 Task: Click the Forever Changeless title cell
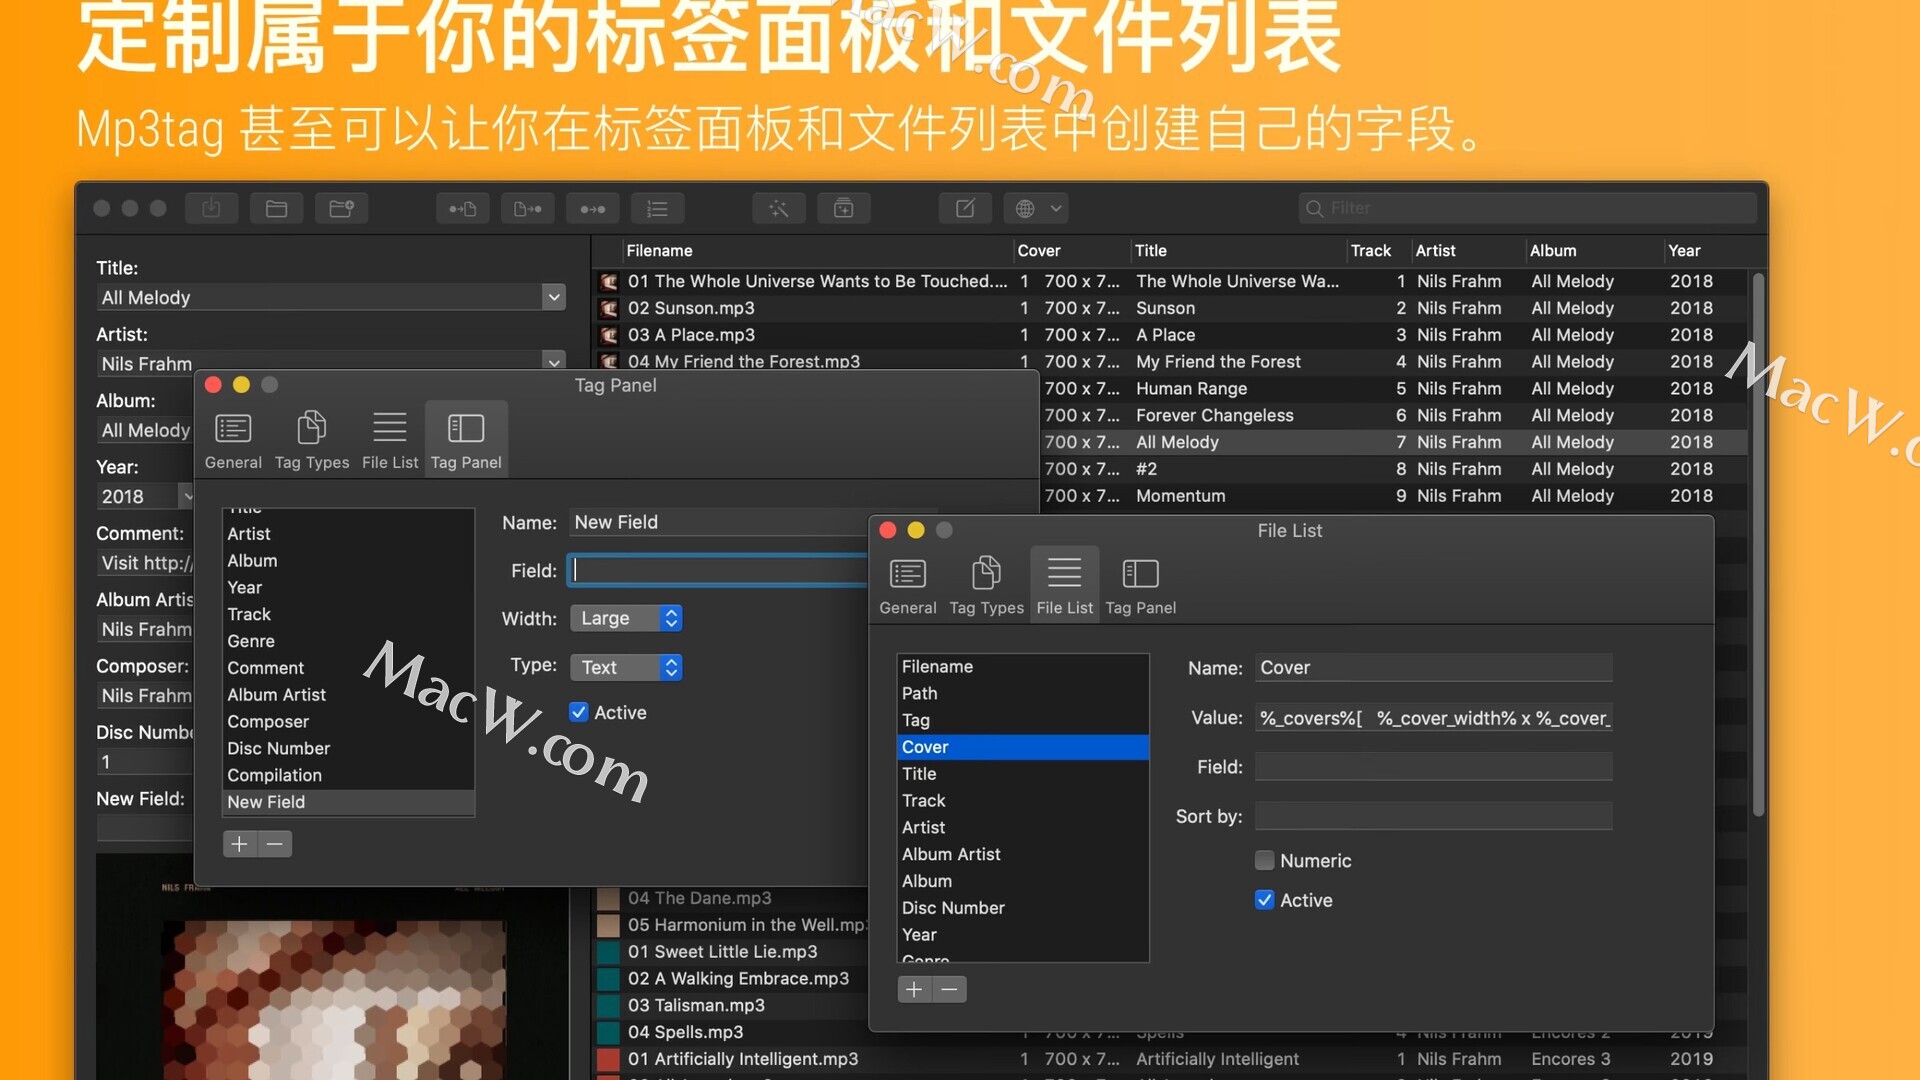[1215, 415]
